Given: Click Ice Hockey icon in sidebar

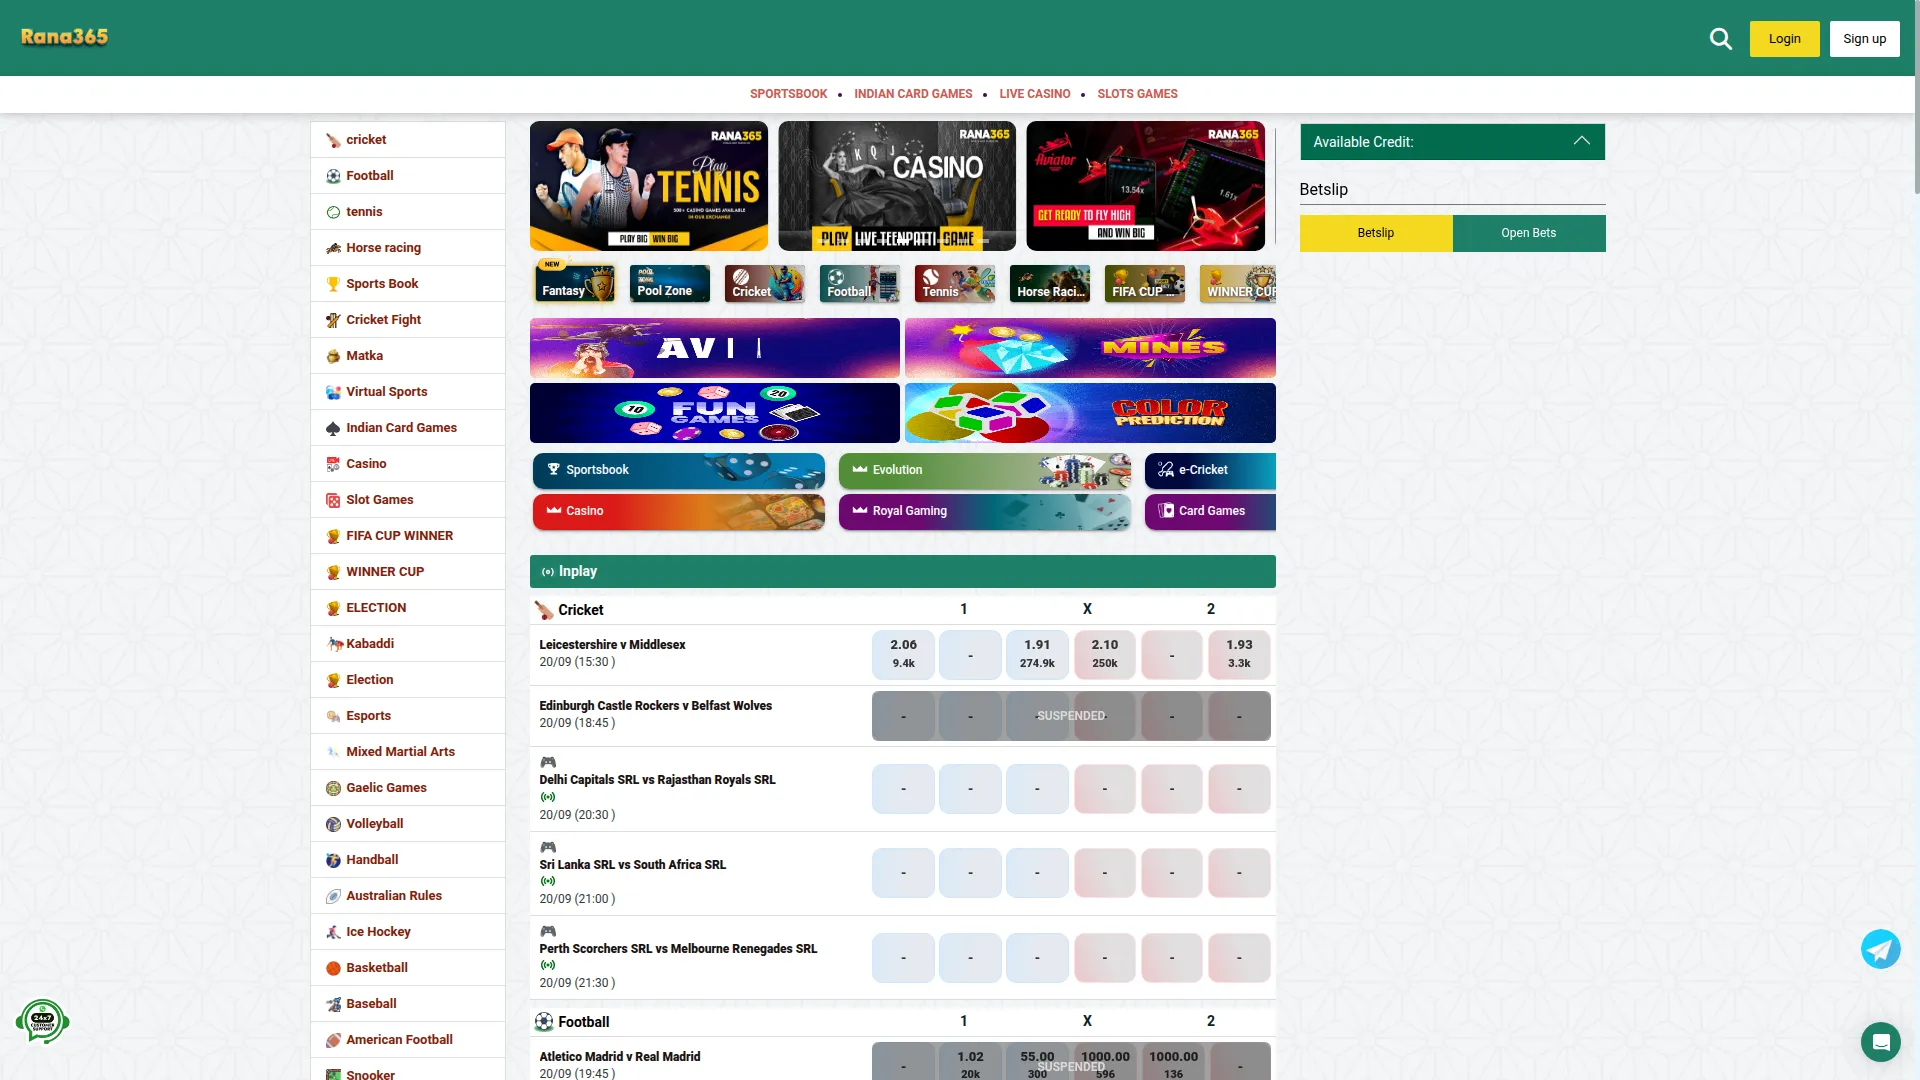Looking at the screenshot, I should (333, 932).
